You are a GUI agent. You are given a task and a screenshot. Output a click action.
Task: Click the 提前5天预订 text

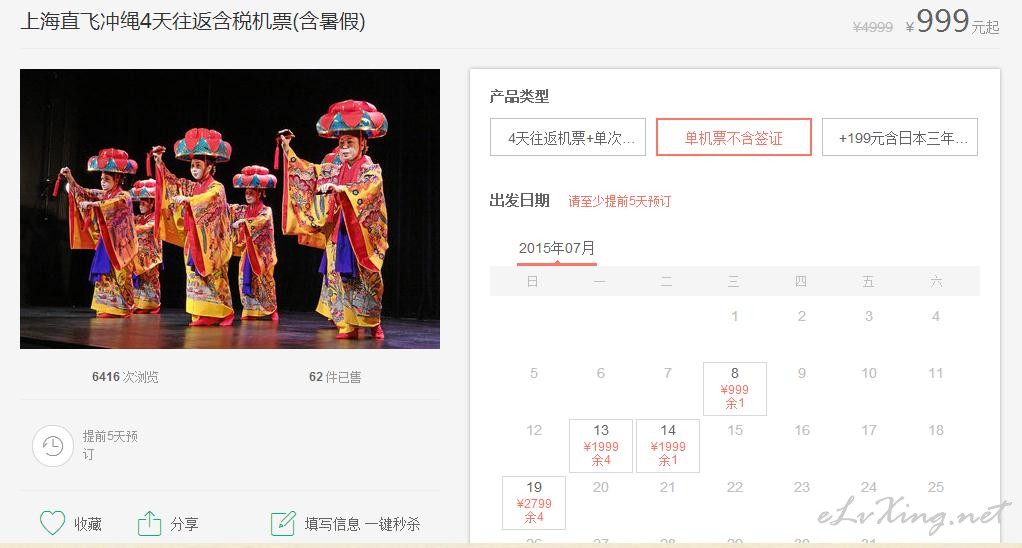pos(110,444)
